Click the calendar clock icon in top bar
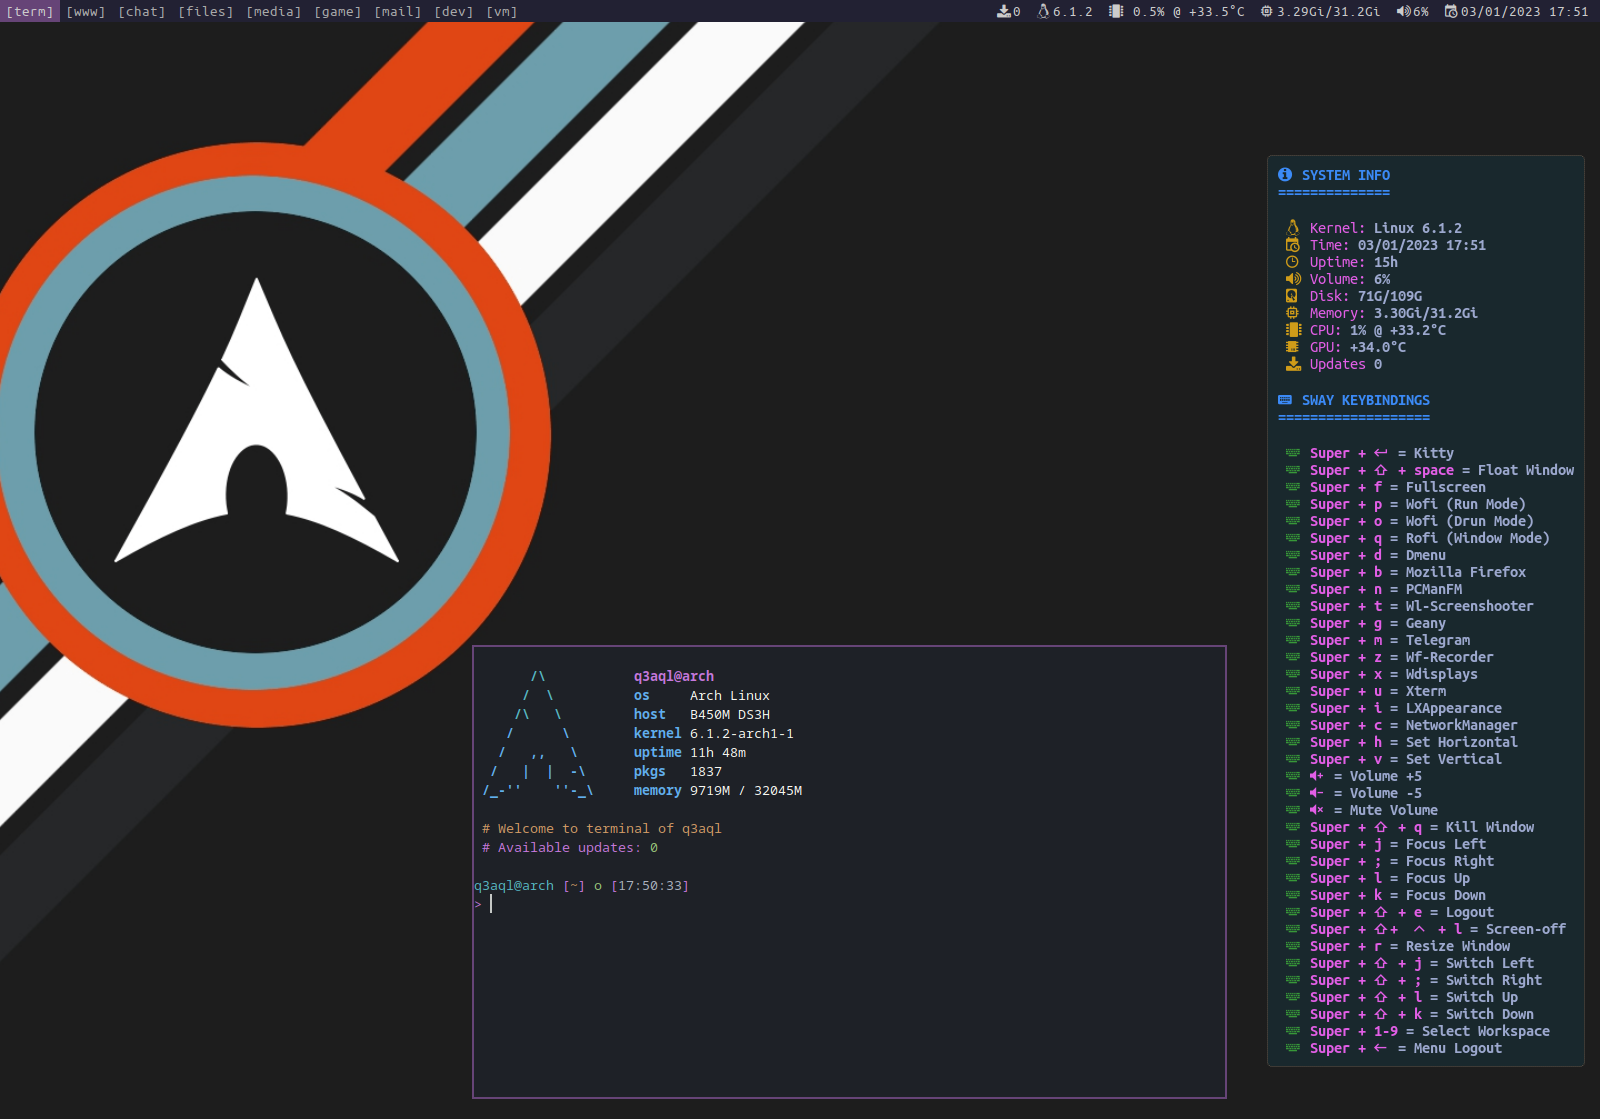 pyautogui.click(x=1451, y=12)
